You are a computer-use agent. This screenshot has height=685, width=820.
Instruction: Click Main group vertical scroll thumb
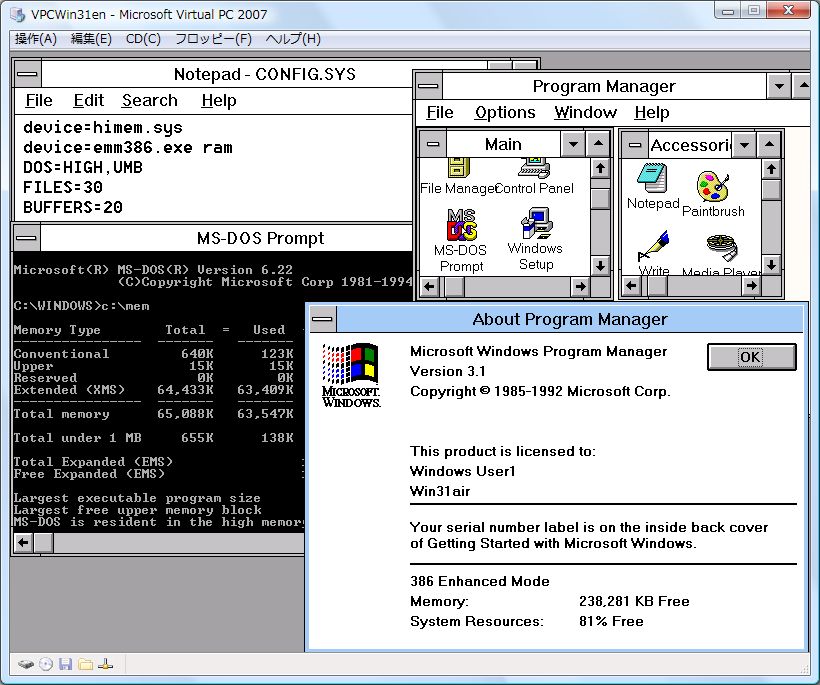600,198
